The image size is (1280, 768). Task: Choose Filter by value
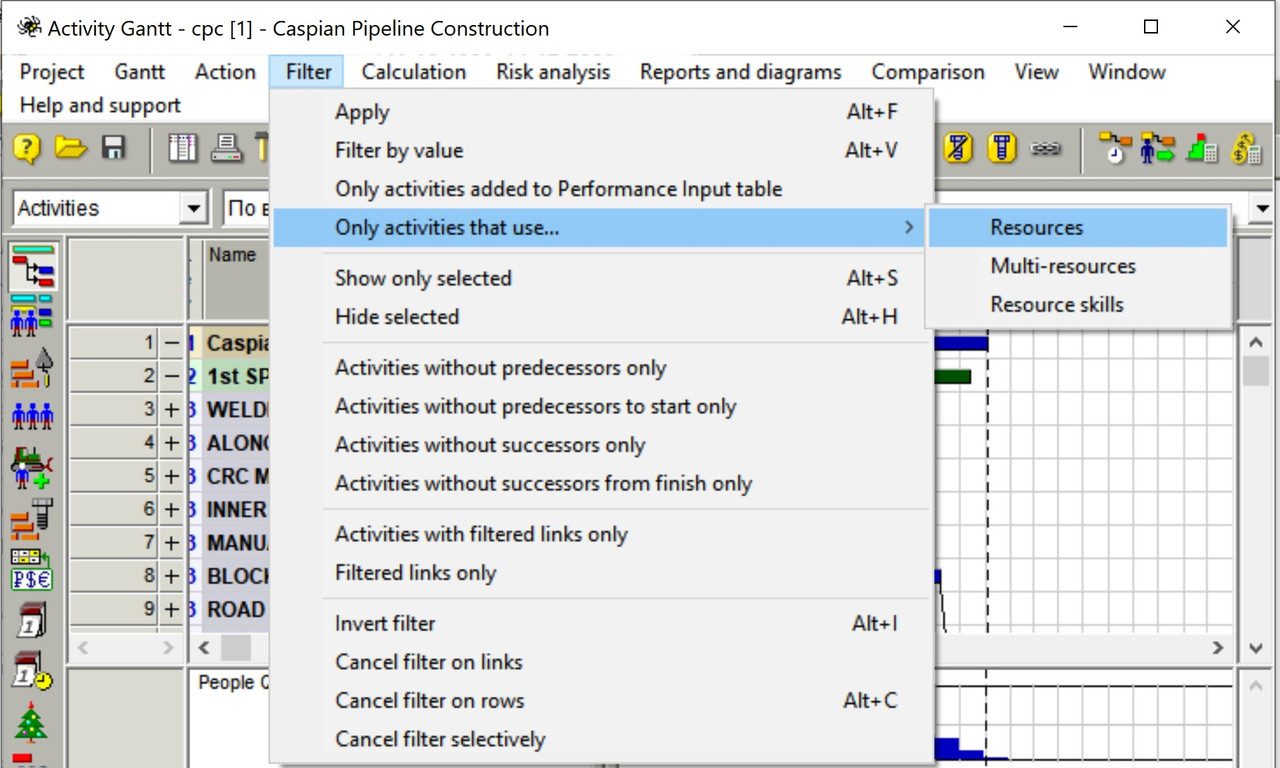tap(602, 151)
